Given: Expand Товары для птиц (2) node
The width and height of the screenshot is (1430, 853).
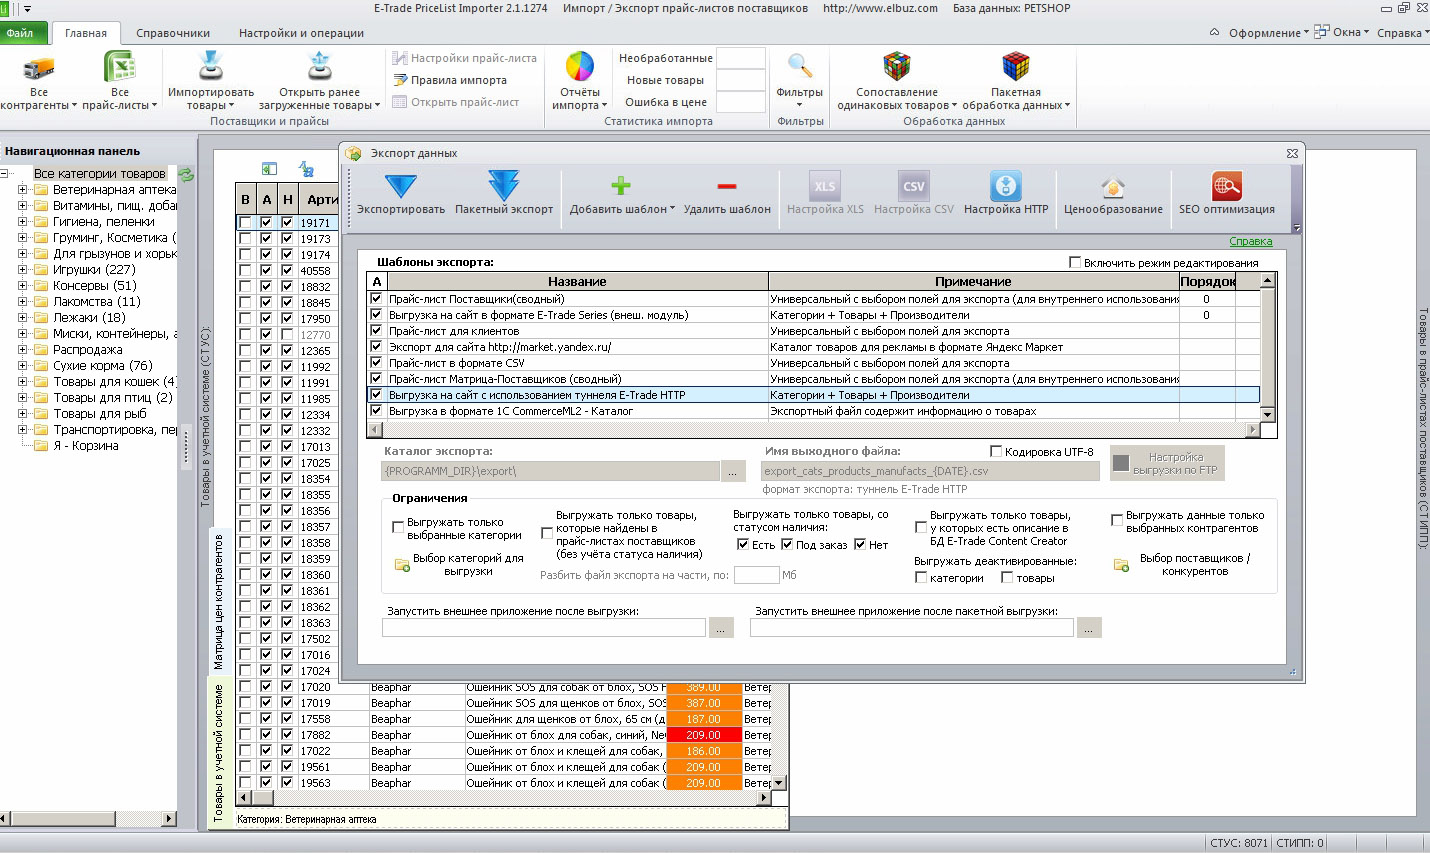Looking at the screenshot, I should (x=22, y=398).
